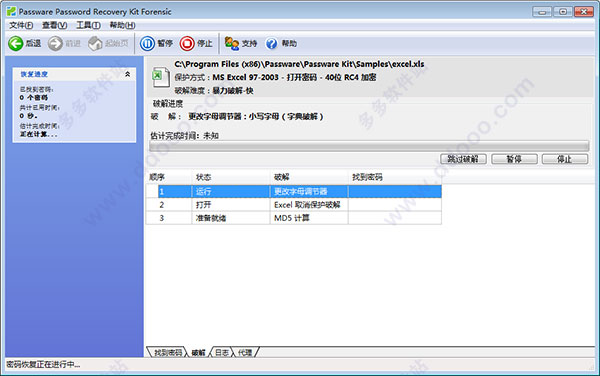The height and width of the screenshot is (376, 600).
Task: Open the File (文件) menu
Action: tap(21, 25)
